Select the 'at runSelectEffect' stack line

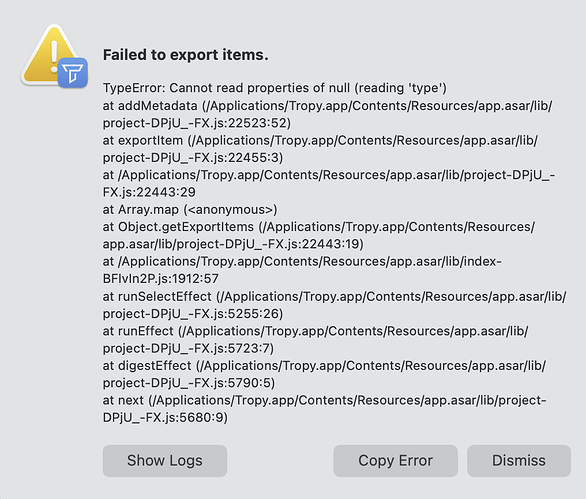tap(334, 296)
